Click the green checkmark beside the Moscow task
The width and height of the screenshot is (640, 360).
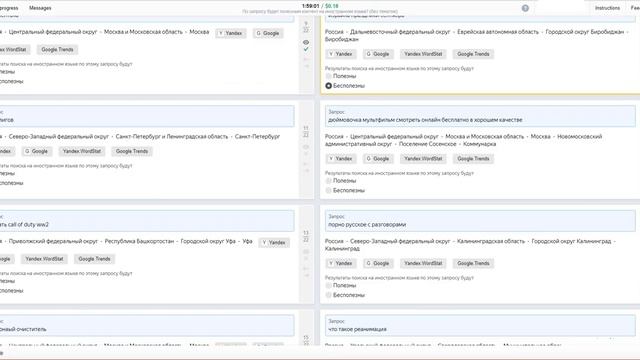(306, 49)
